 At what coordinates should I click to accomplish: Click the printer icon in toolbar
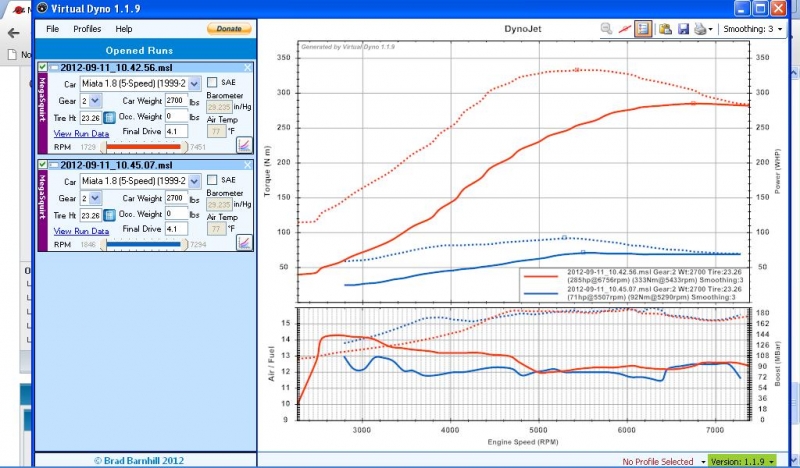coord(700,29)
